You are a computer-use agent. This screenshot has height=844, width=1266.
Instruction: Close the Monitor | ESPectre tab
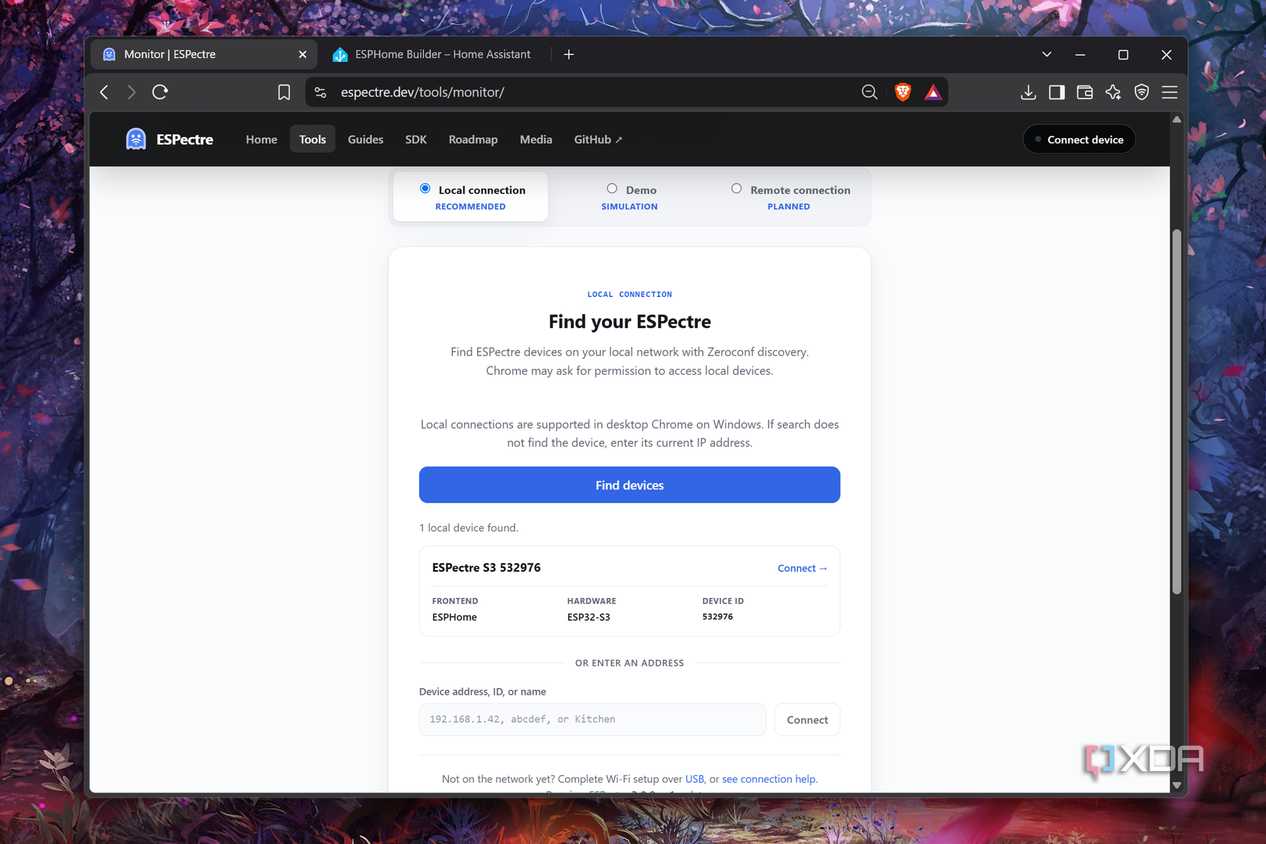tap(303, 55)
